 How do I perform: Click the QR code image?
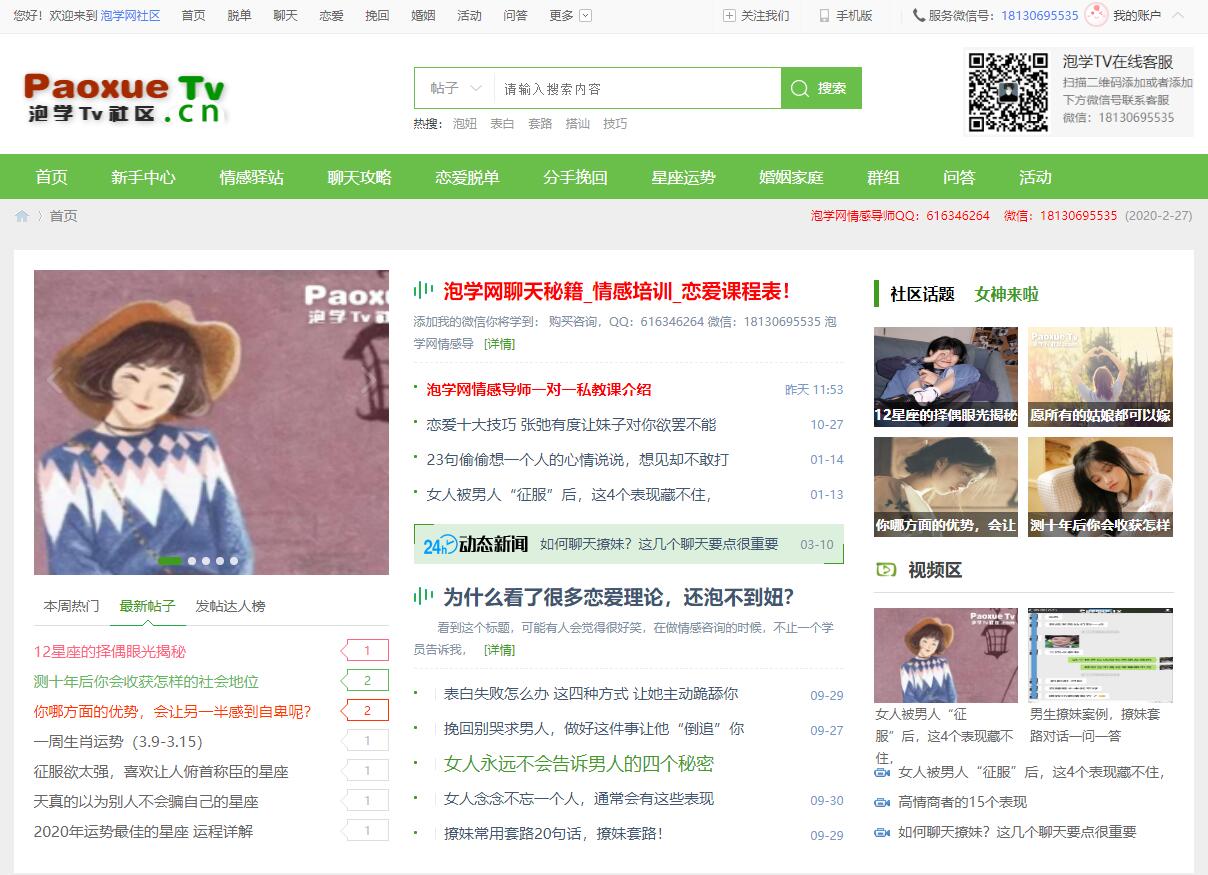1007,92
